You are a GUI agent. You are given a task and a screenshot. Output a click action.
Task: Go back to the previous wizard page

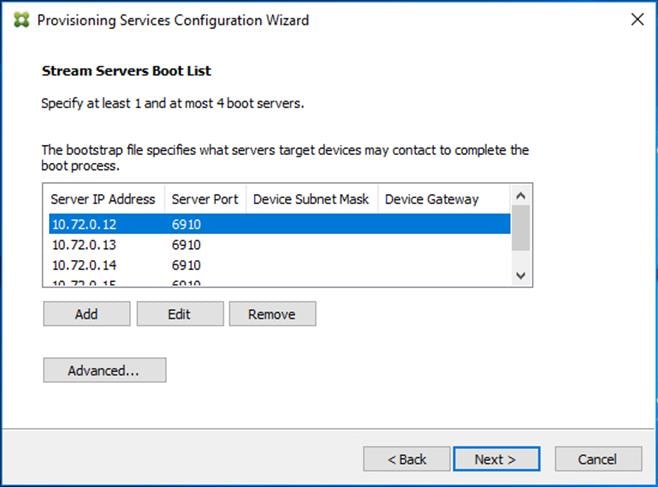point(406,459)
